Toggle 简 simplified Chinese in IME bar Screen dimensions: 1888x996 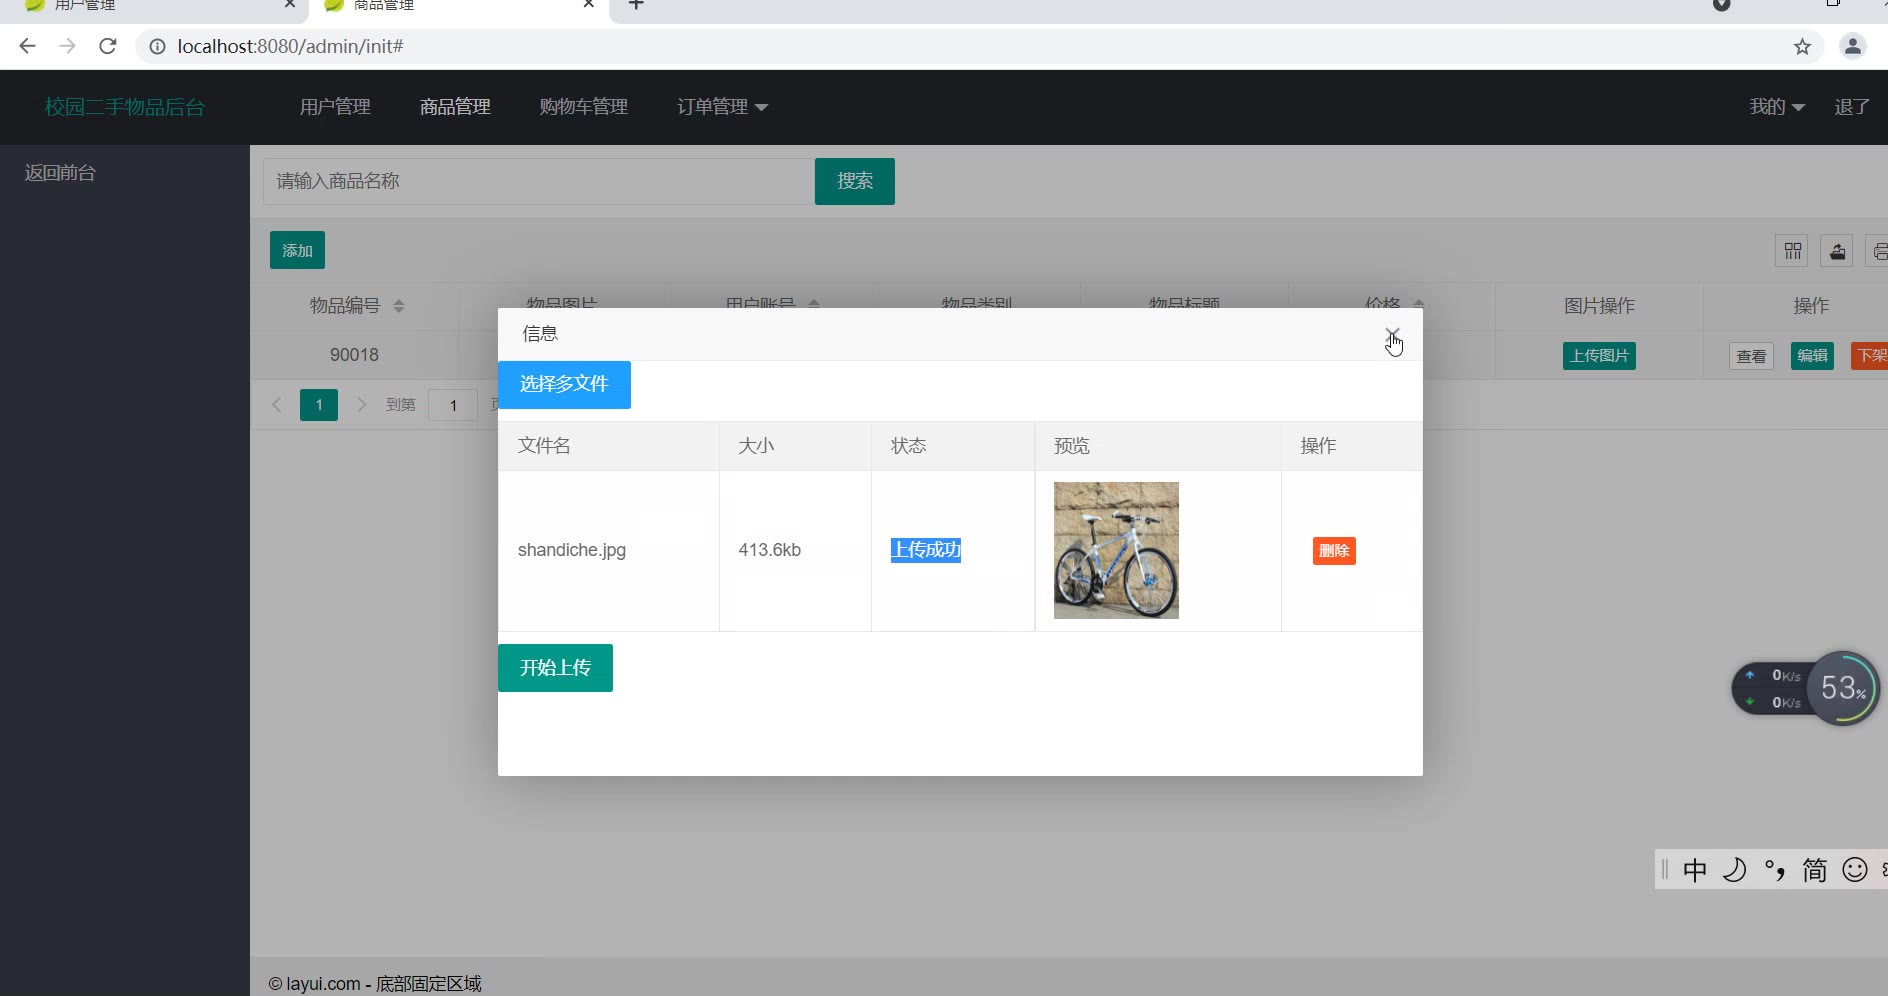(x=1814, y=870)
